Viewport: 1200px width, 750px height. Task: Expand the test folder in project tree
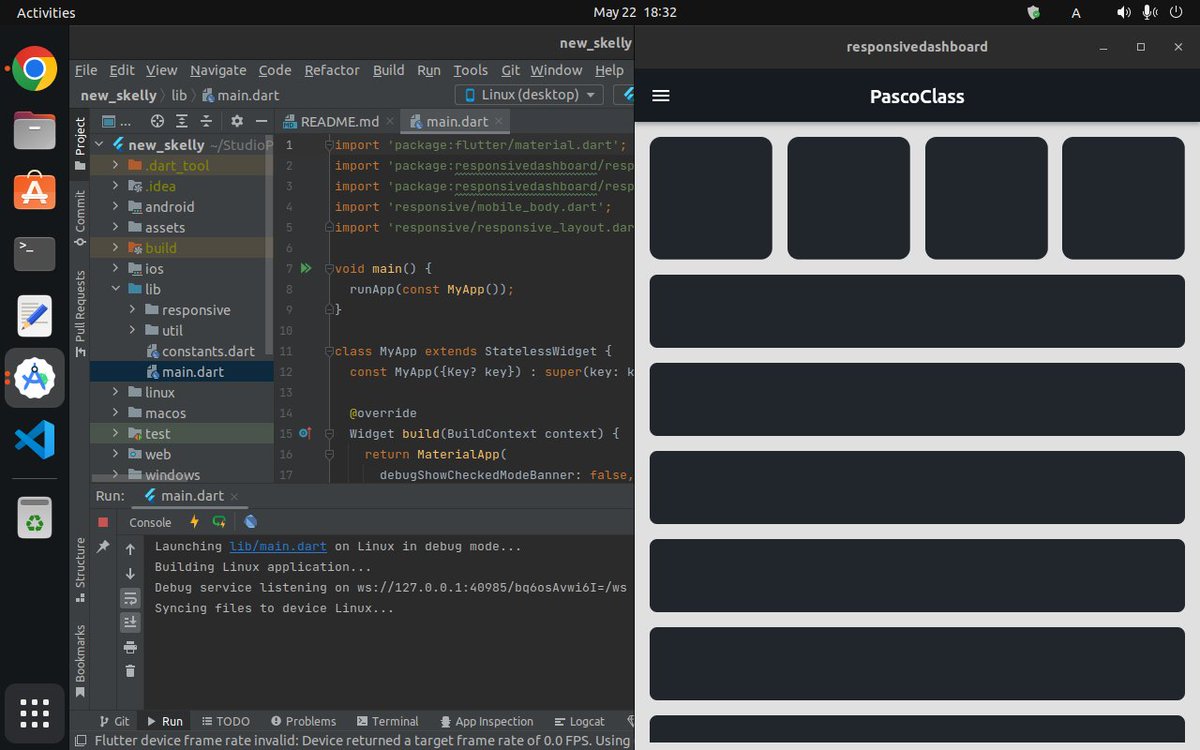click(x=116, y=434)
